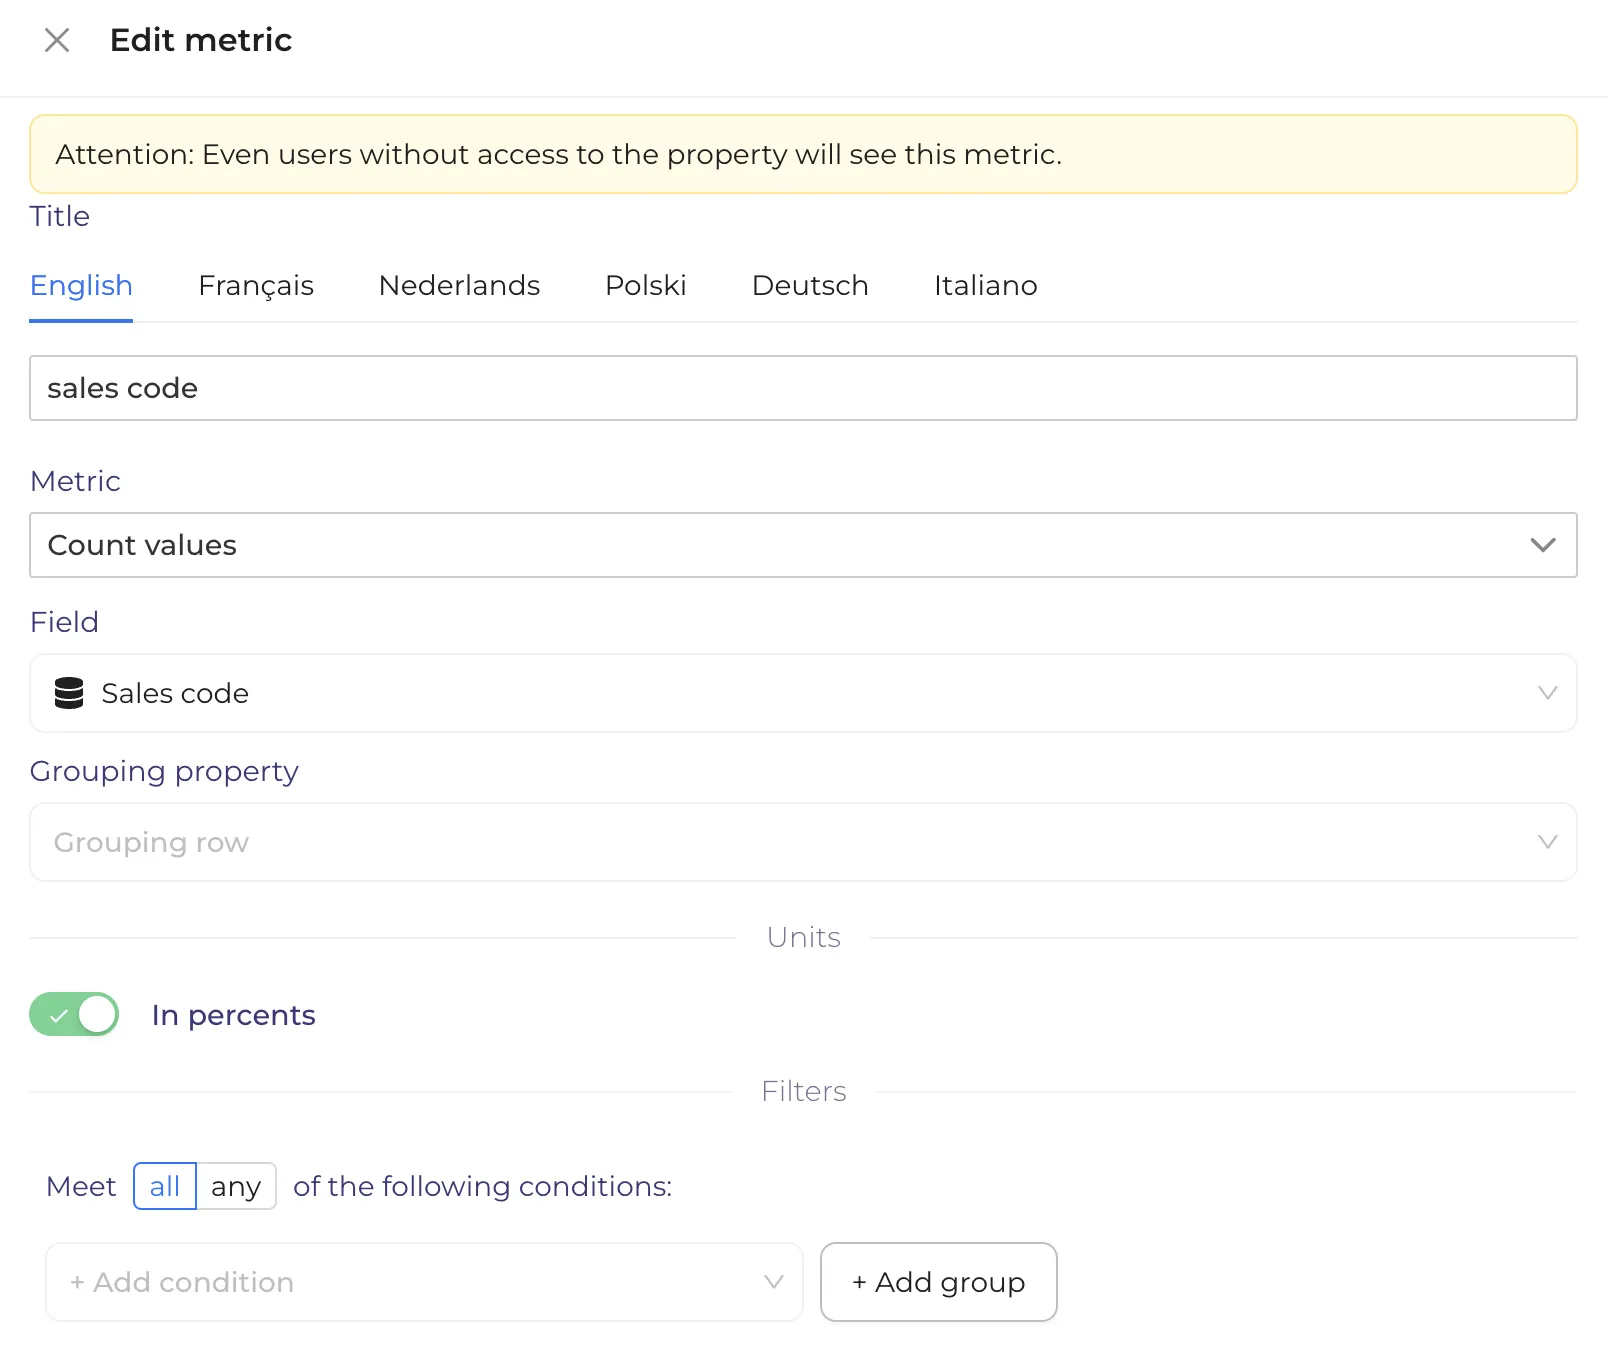
Task: Switch to the Nederlands title tab
Action: [459, 286]
